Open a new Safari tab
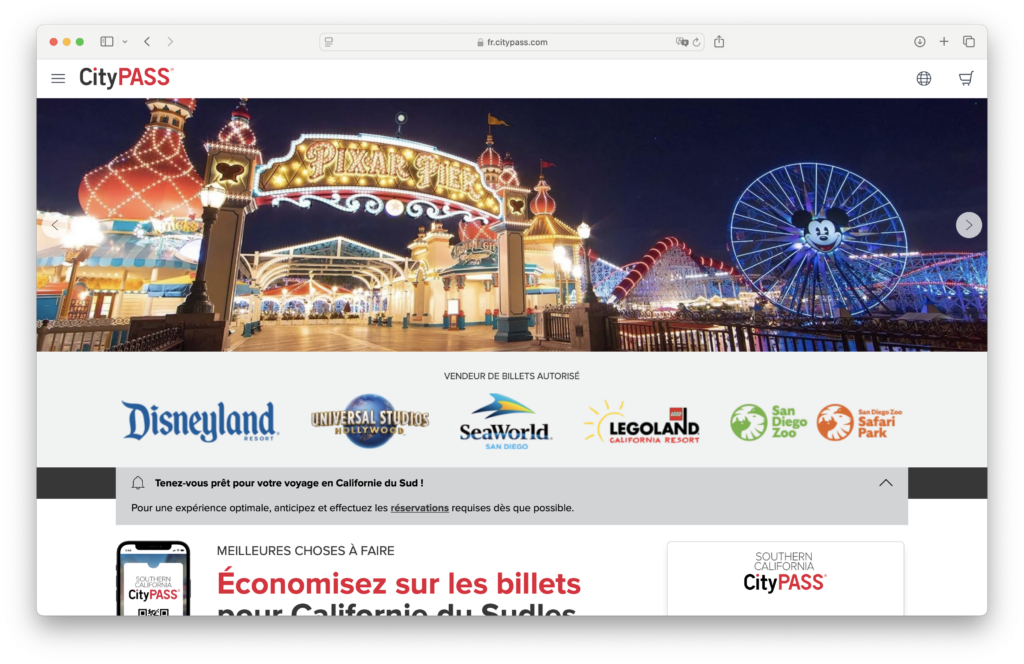 [x=944, y=42]
